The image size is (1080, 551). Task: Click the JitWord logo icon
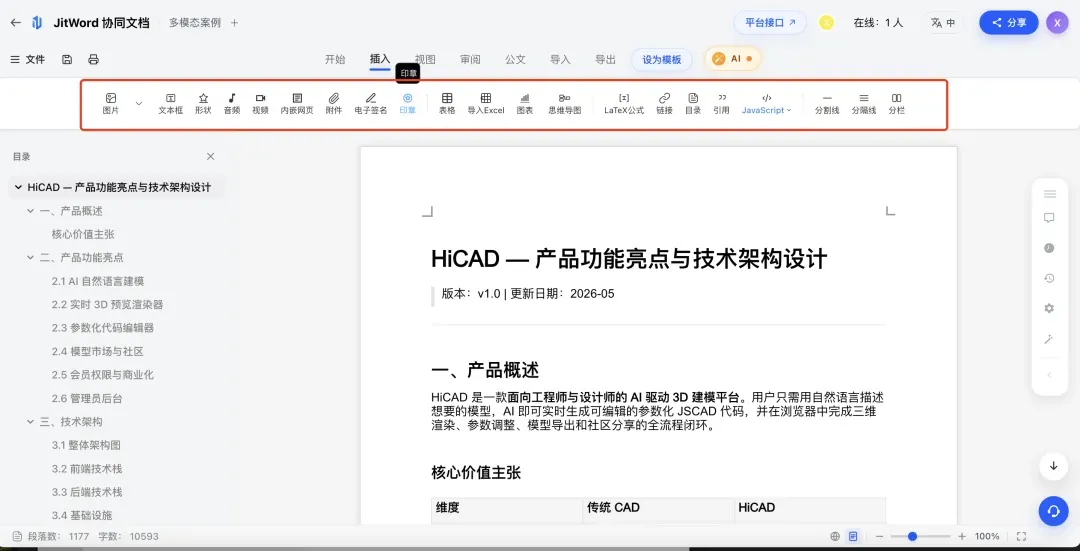(37, 23)
